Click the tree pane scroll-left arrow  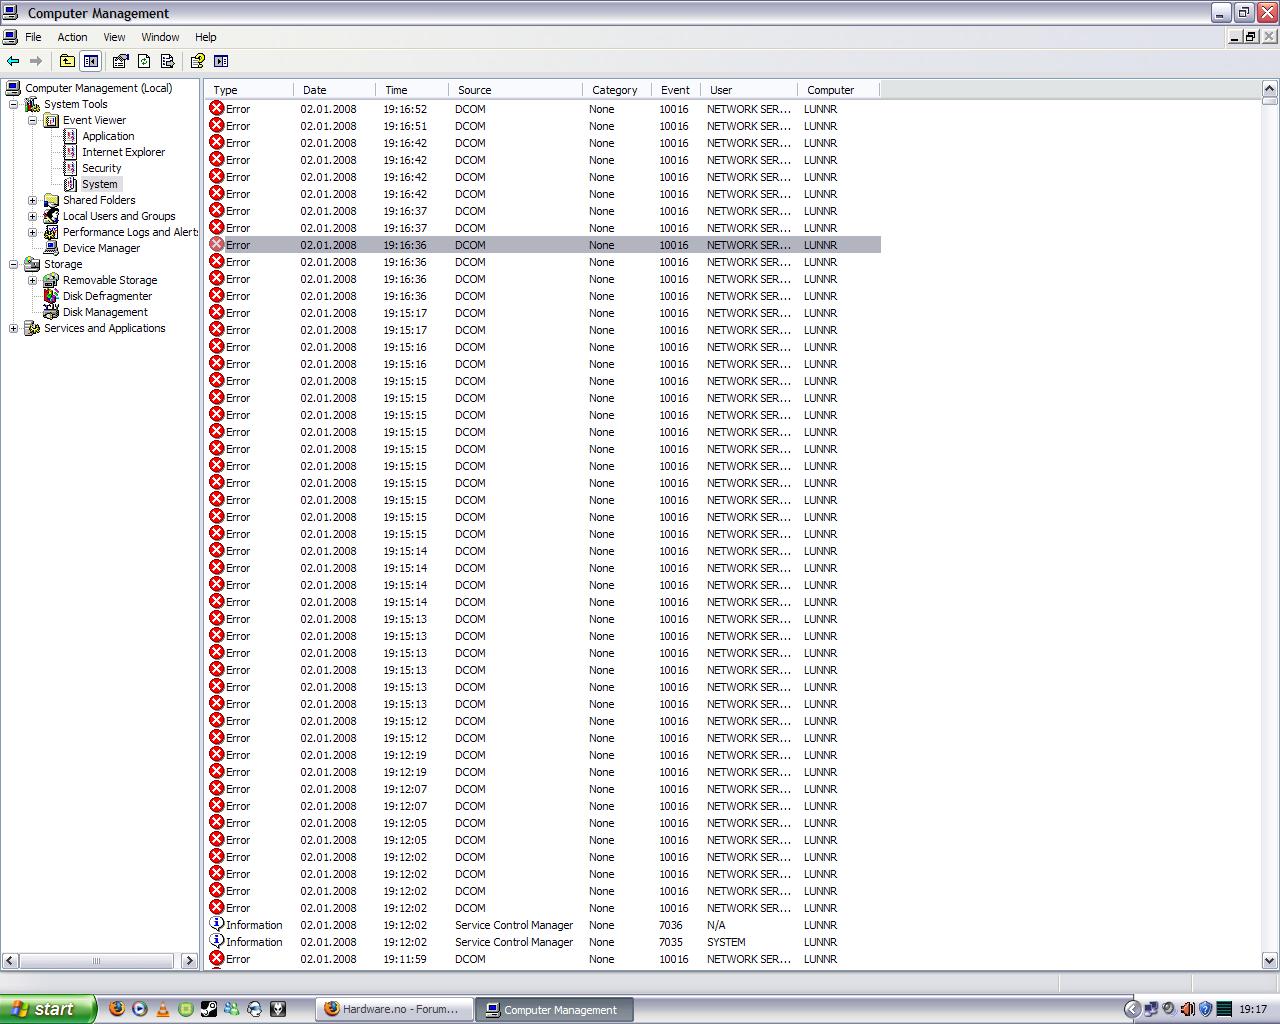pyautogui.click(x=10, y=961)
